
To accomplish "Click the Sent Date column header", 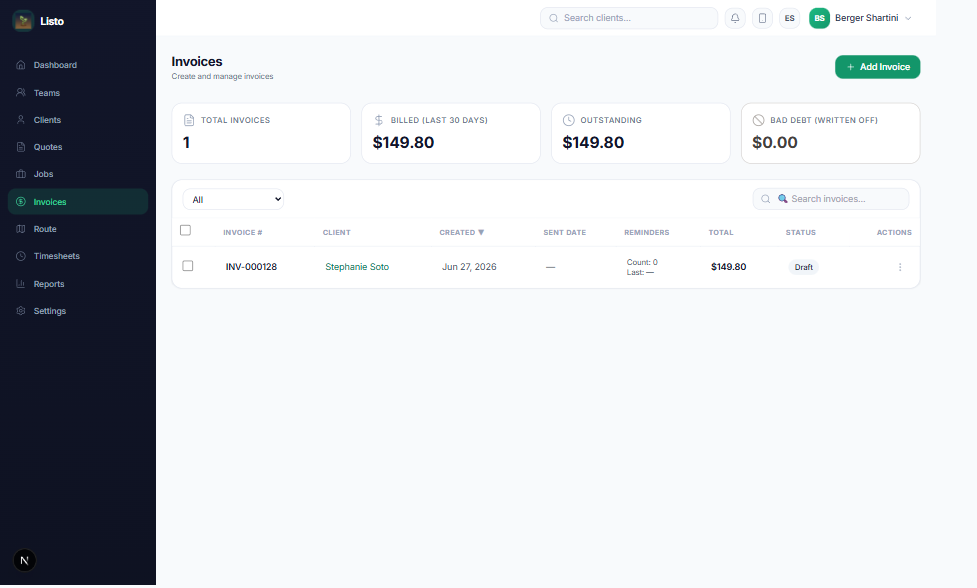I will point(565,232).
